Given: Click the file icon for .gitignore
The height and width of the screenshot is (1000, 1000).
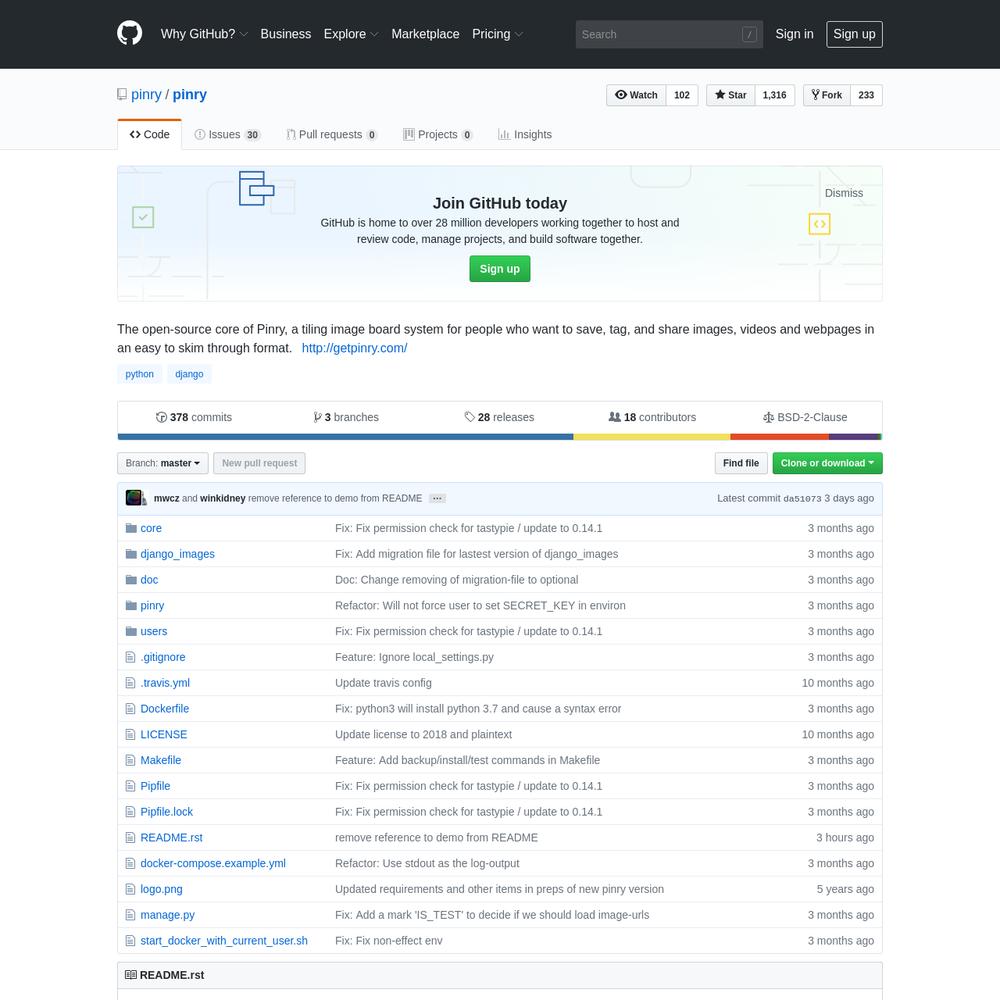Looking at the screenshot, I should 130,657.
